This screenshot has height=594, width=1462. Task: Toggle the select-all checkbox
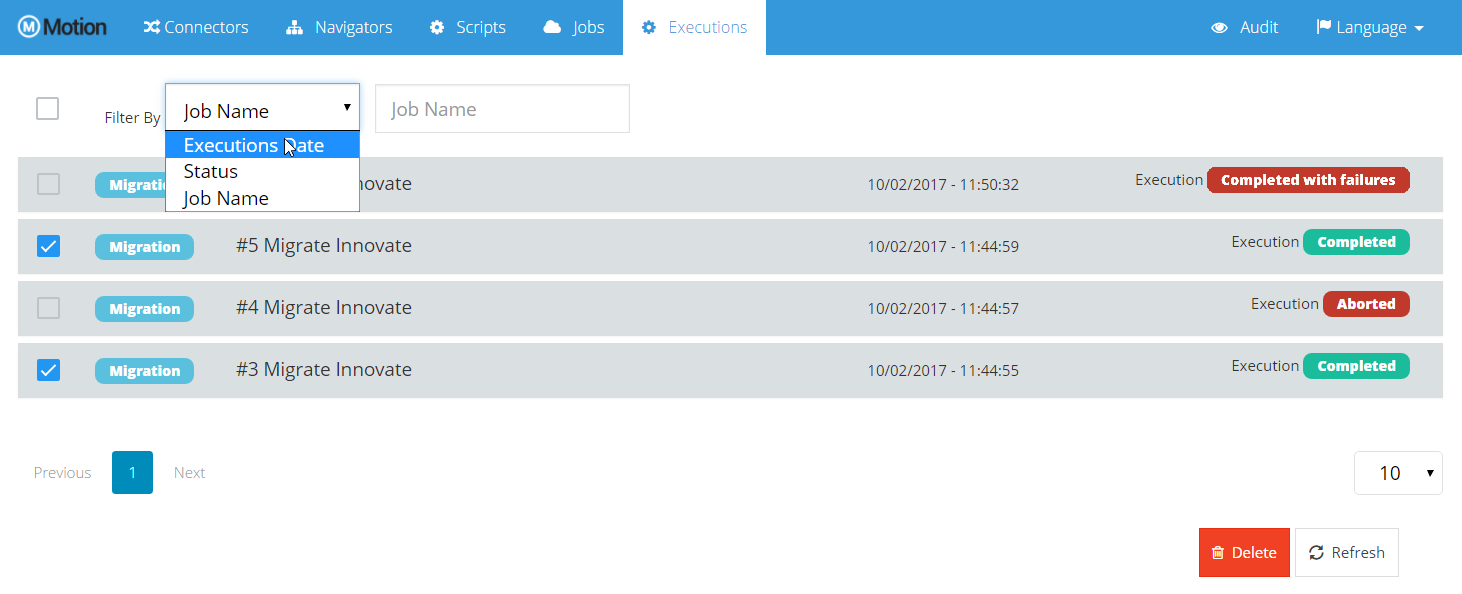(48, 108)
